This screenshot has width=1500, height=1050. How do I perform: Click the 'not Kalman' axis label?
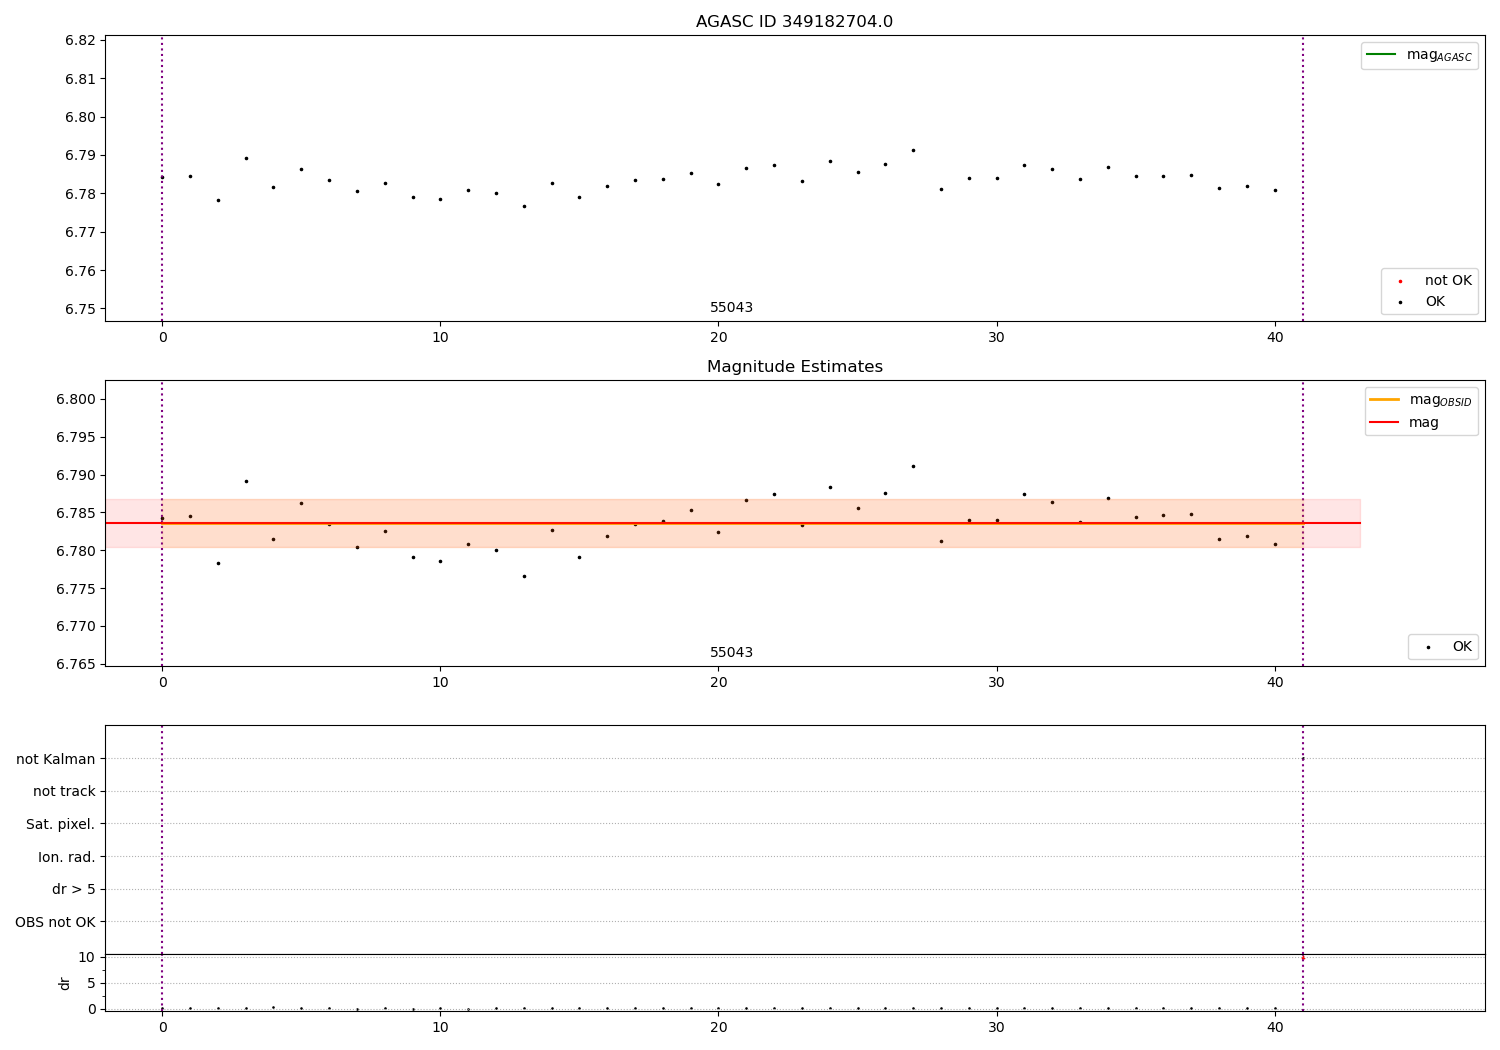[x=56, y=759]
